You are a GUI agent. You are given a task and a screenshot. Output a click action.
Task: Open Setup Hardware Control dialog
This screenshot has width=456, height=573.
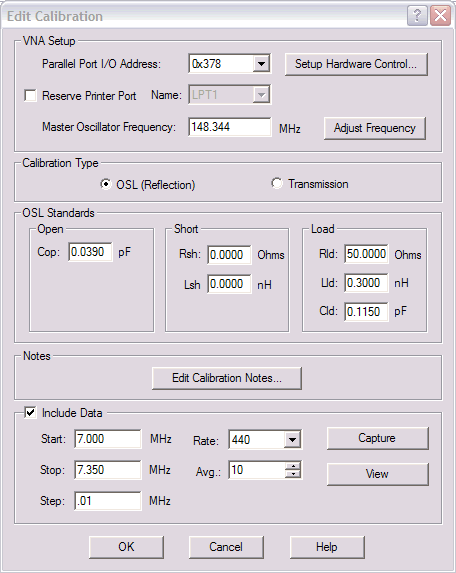coord(356,64)
